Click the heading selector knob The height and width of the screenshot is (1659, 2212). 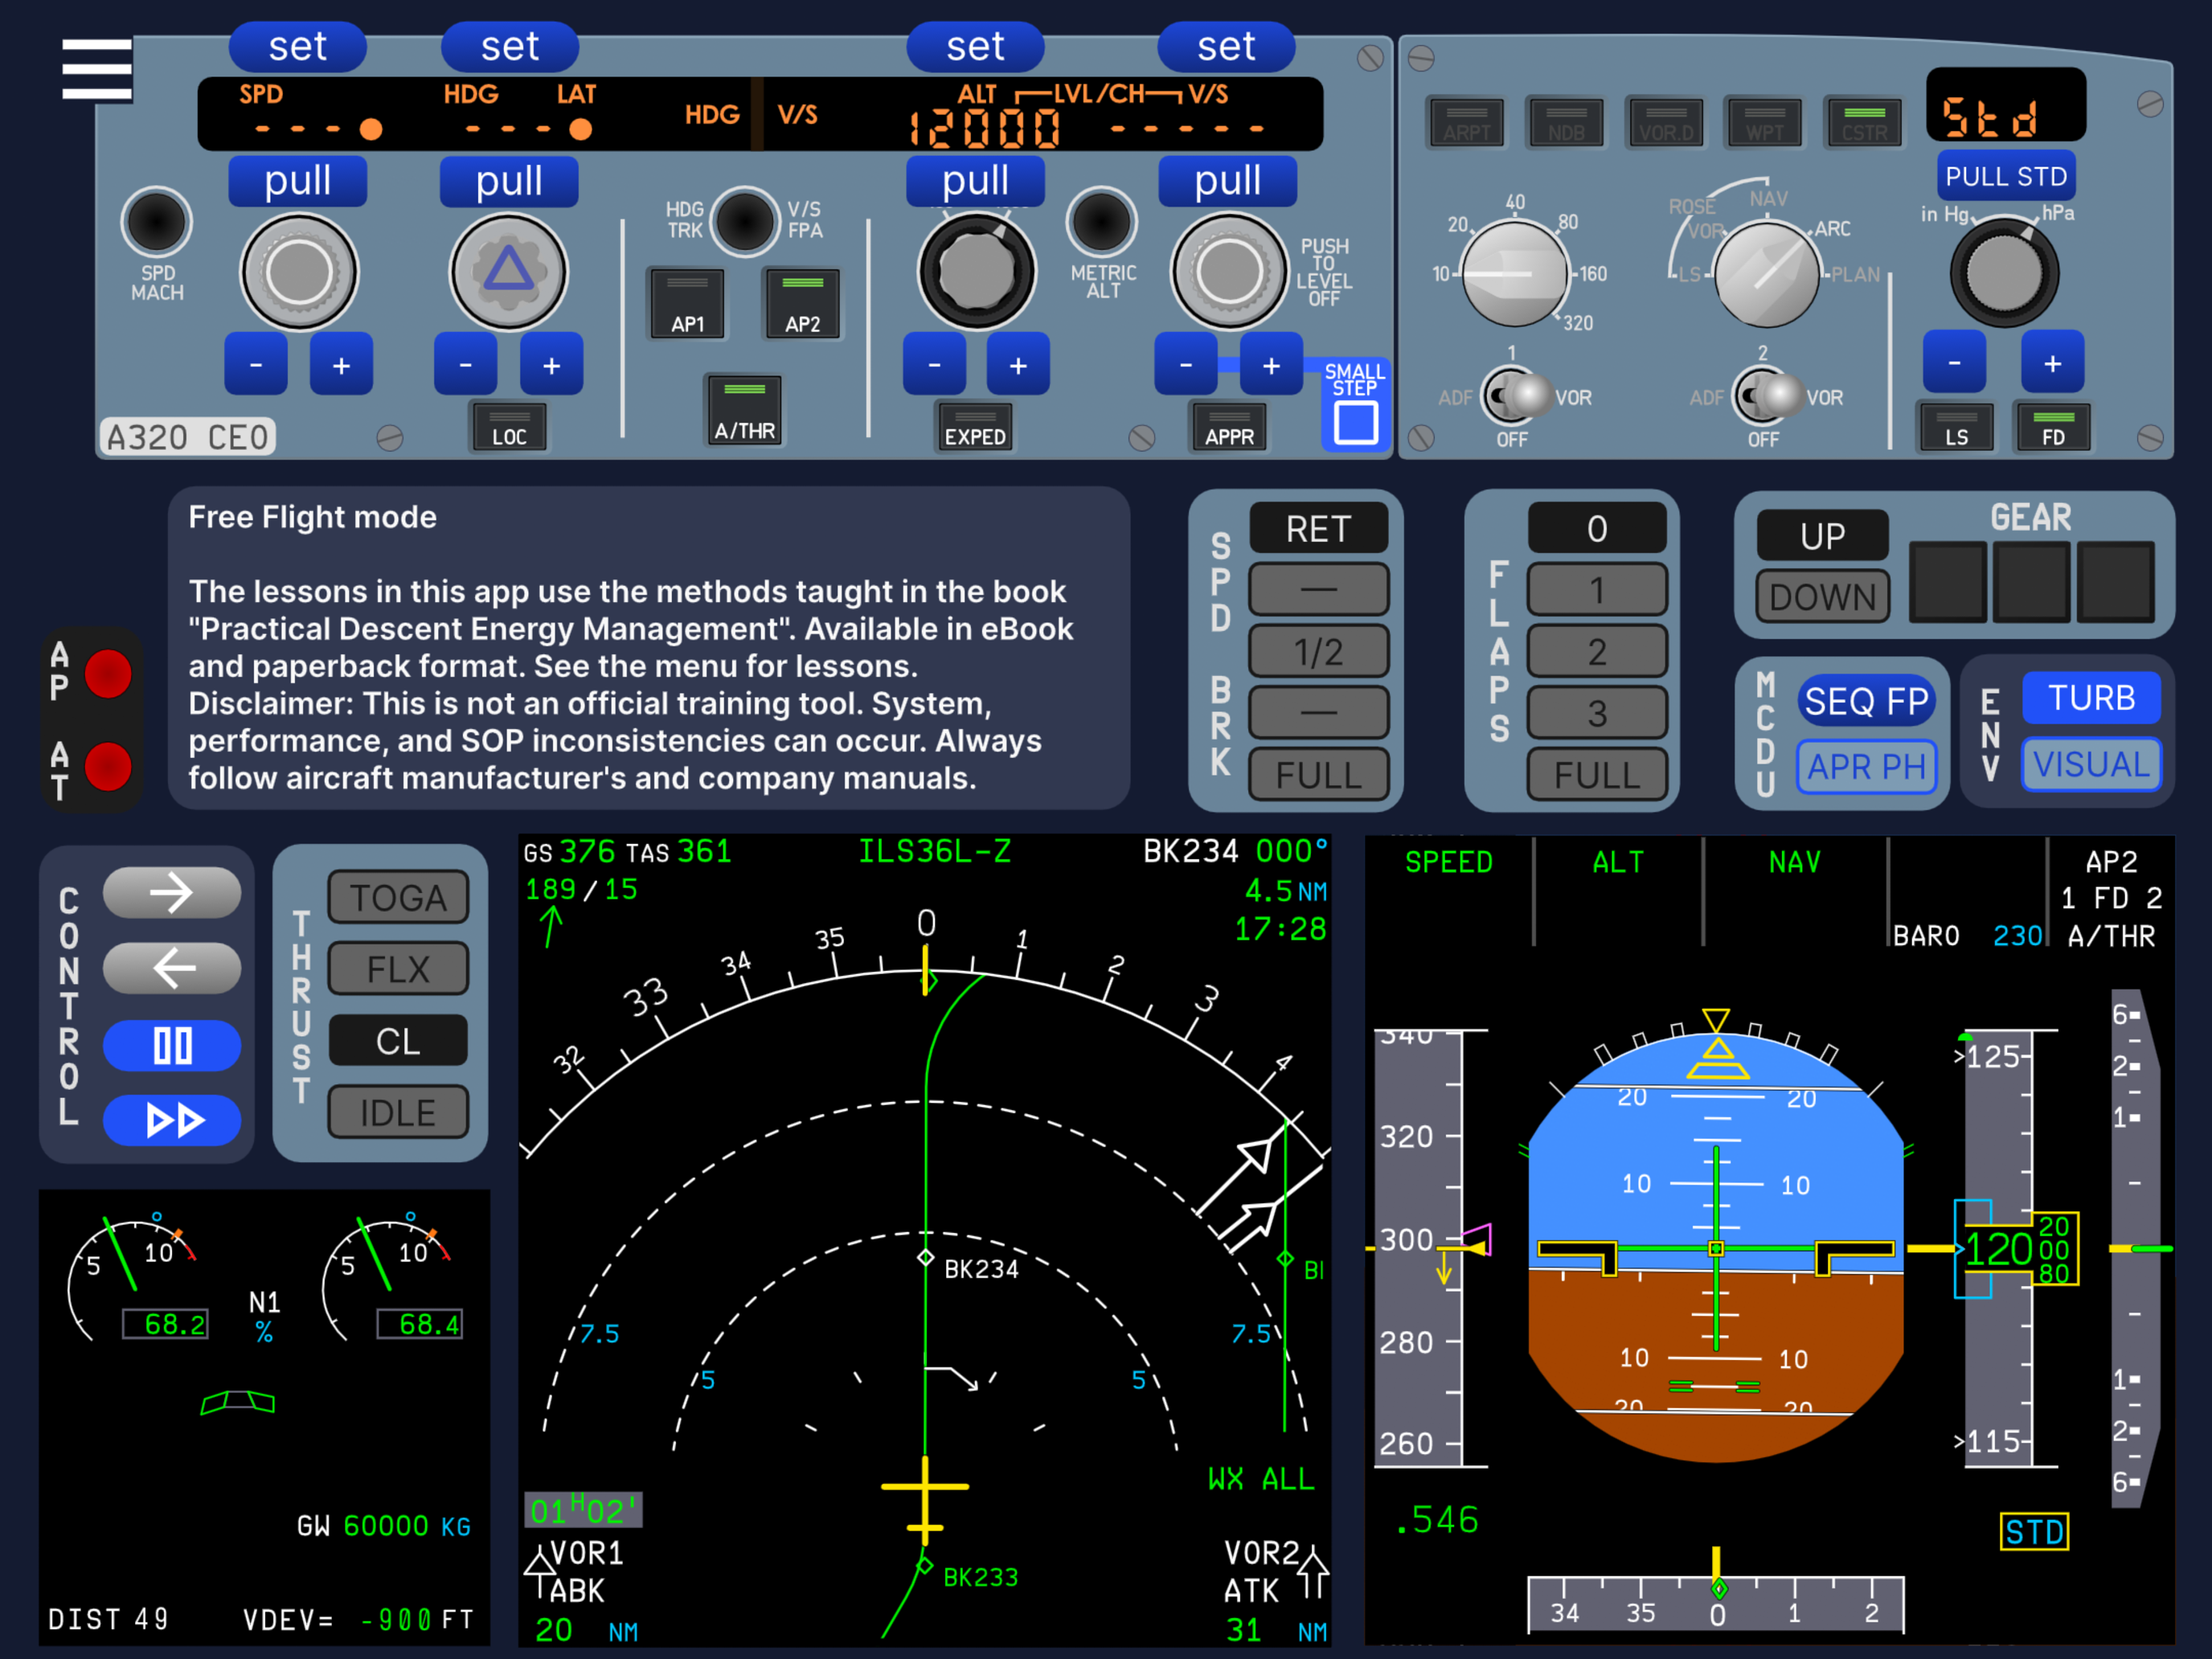point(509,271)
